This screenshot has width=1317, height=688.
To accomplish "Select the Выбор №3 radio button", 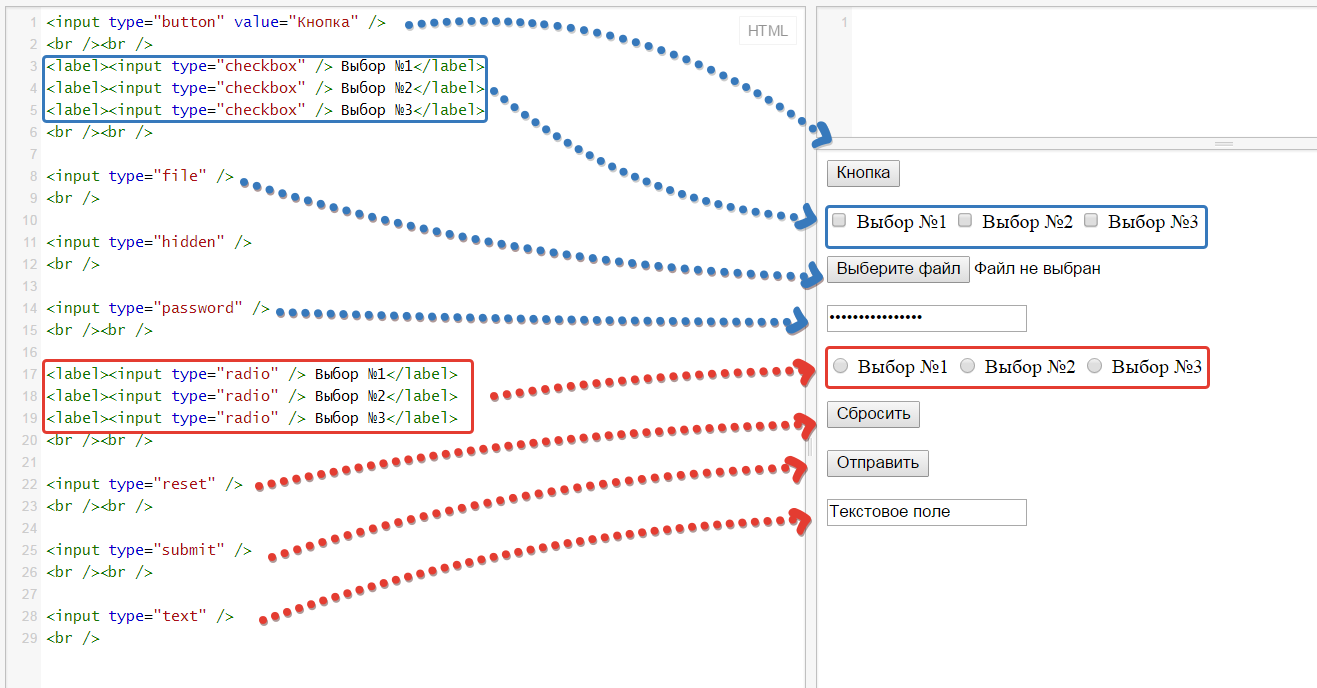I will coord(1094,366).
